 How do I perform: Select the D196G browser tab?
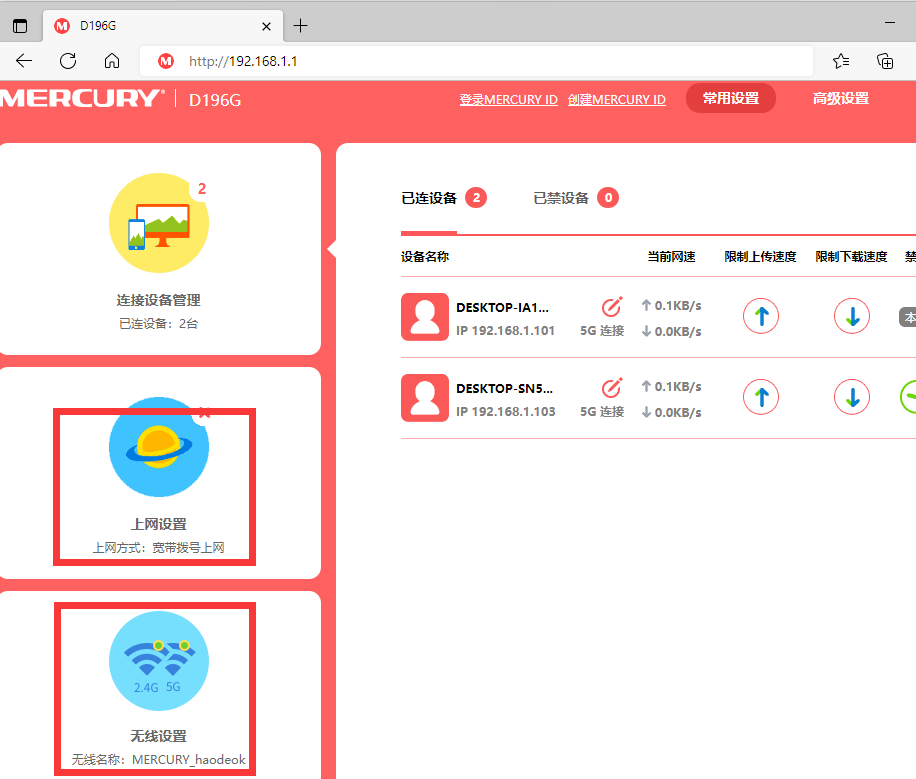pos(163,26)
